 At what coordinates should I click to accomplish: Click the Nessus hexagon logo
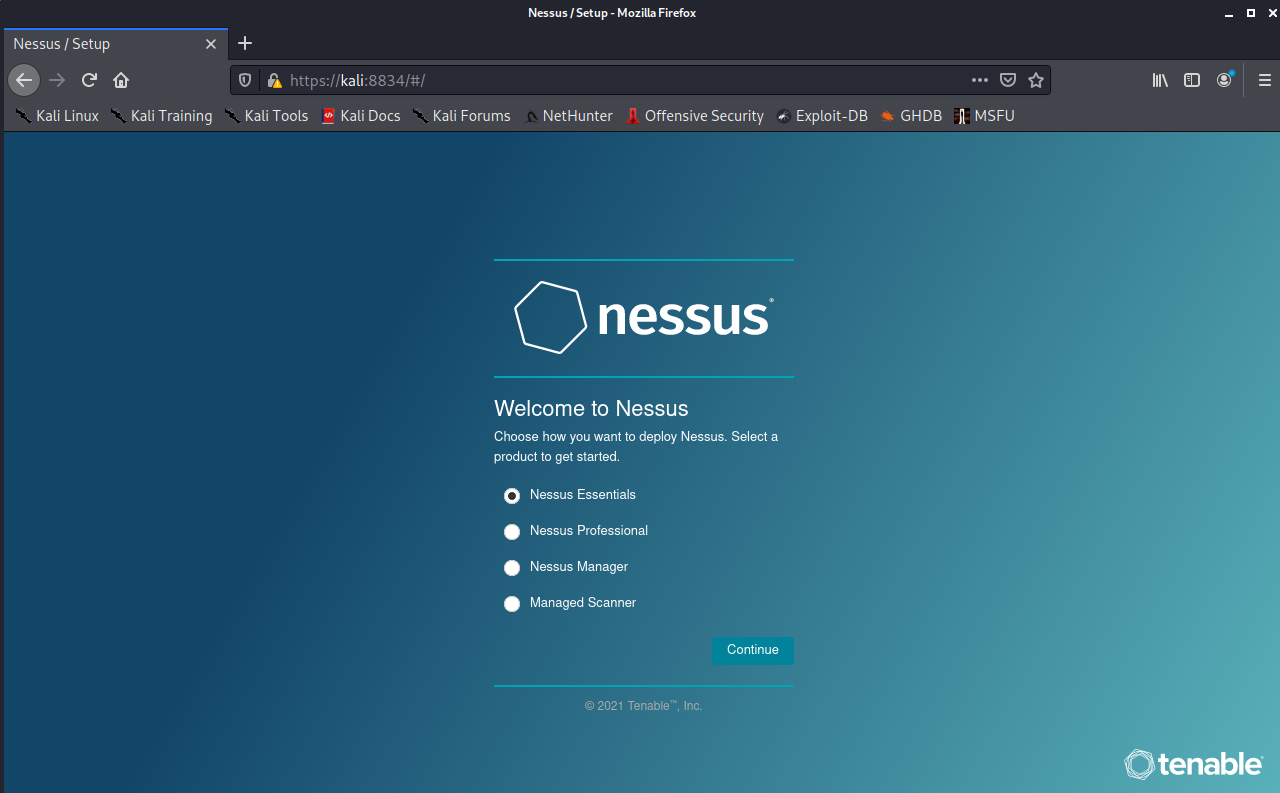[551, 317]
